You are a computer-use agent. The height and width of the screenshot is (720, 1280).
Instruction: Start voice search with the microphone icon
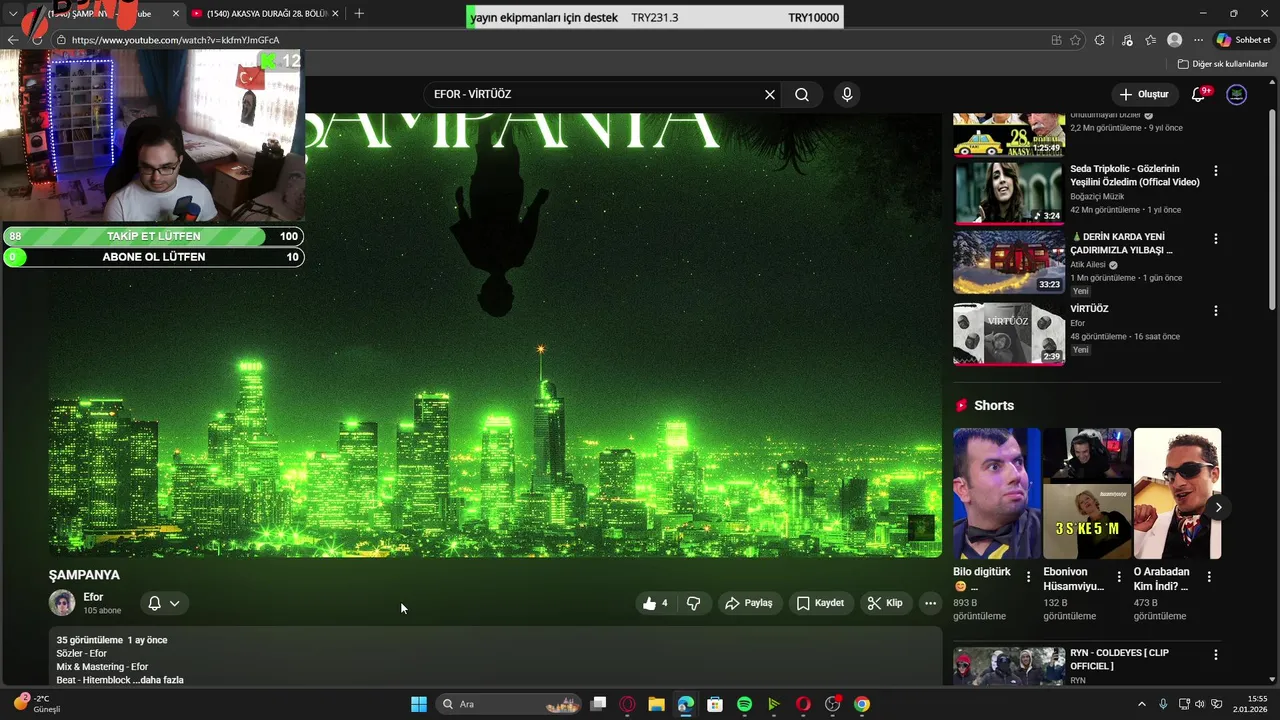click(847, 94)
